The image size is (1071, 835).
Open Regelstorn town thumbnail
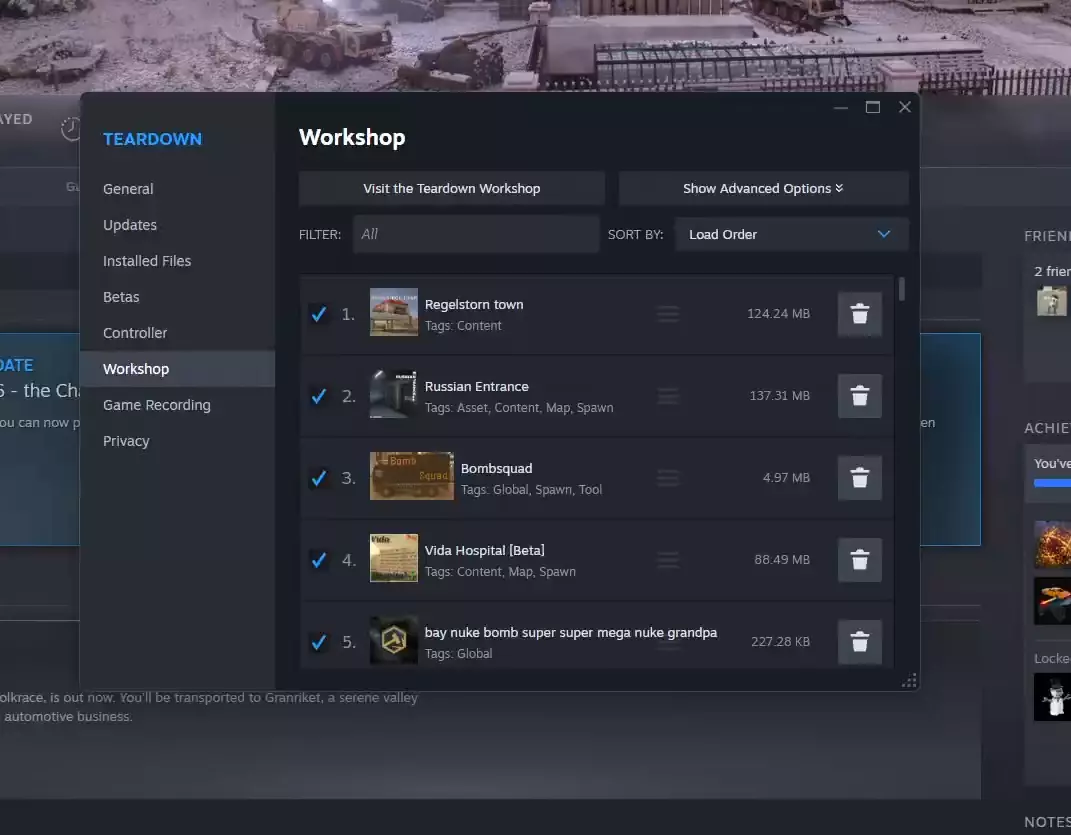click(393, 312)
